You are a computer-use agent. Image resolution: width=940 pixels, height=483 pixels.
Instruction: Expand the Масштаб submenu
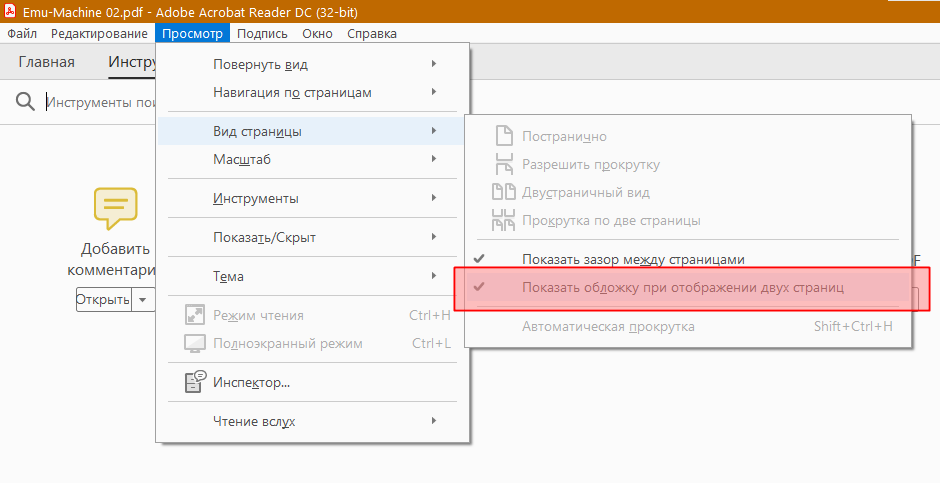312,159
